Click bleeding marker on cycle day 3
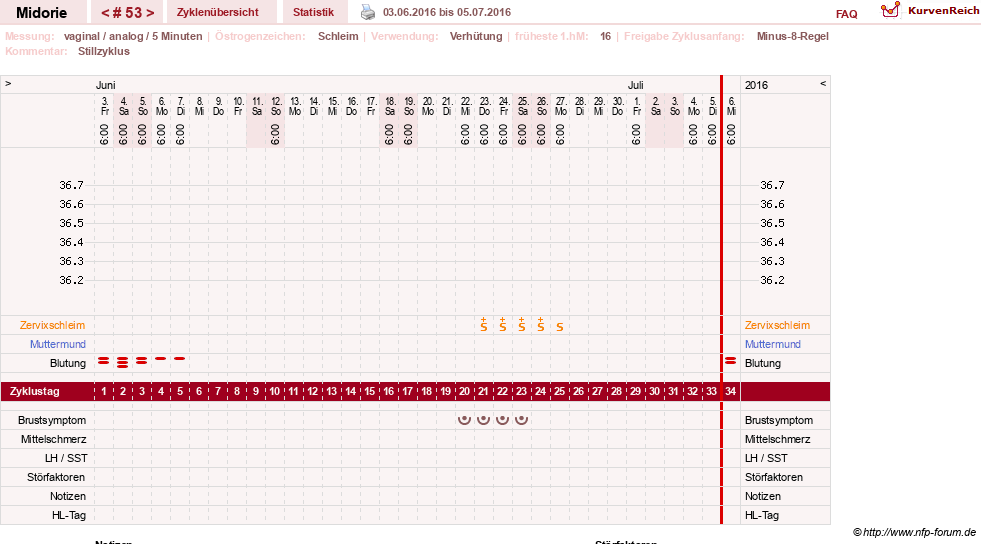The width and height of the screenshot is (981, 544). (x=142, y=361)
